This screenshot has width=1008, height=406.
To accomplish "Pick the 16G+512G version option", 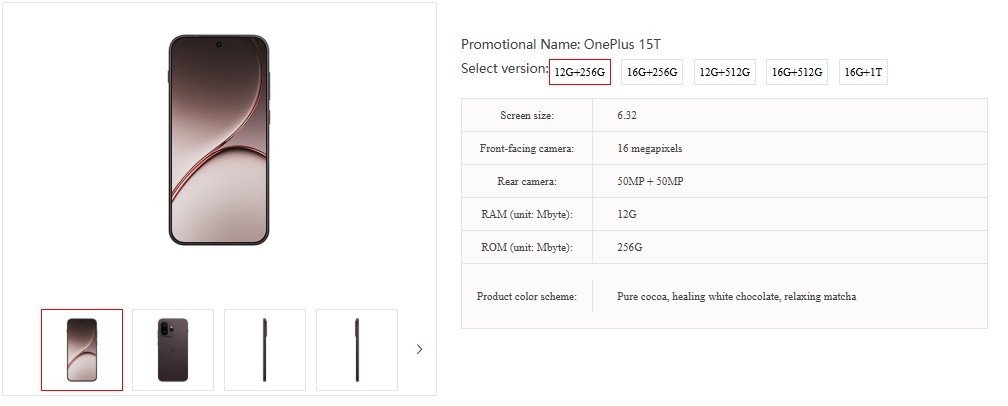I will (x=797, y=72).
